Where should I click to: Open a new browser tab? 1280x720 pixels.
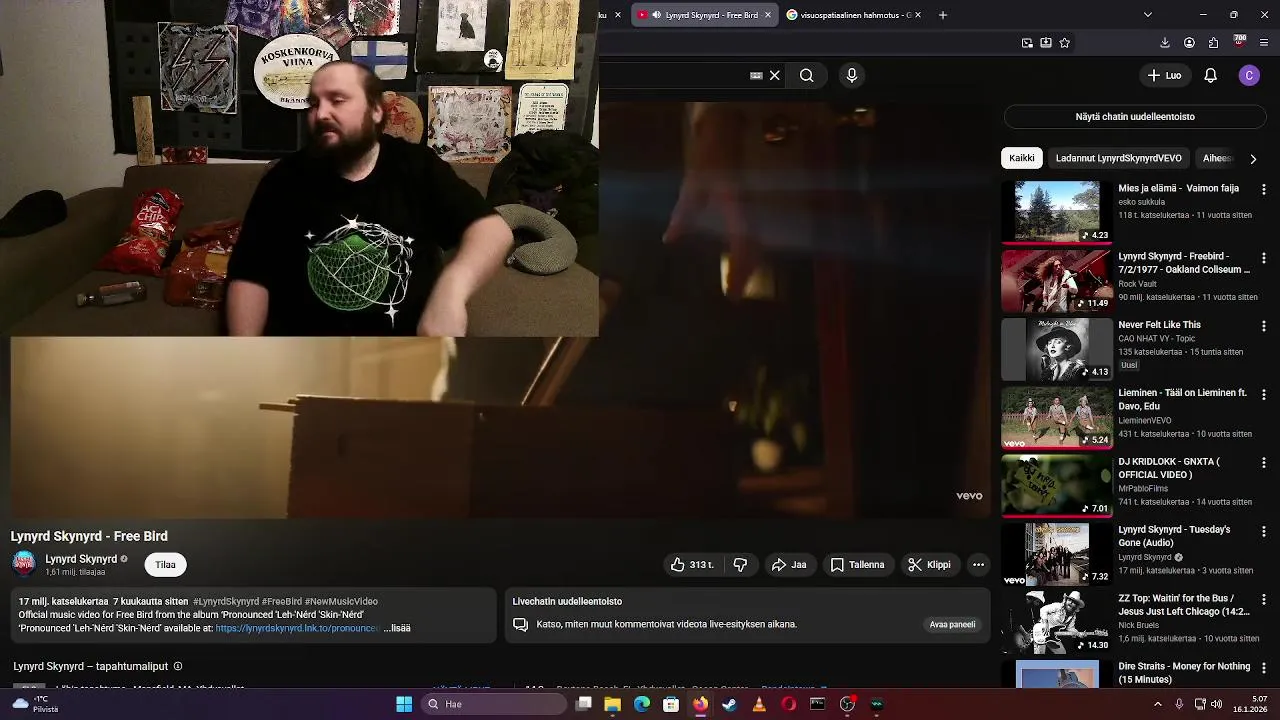[942, 15]
